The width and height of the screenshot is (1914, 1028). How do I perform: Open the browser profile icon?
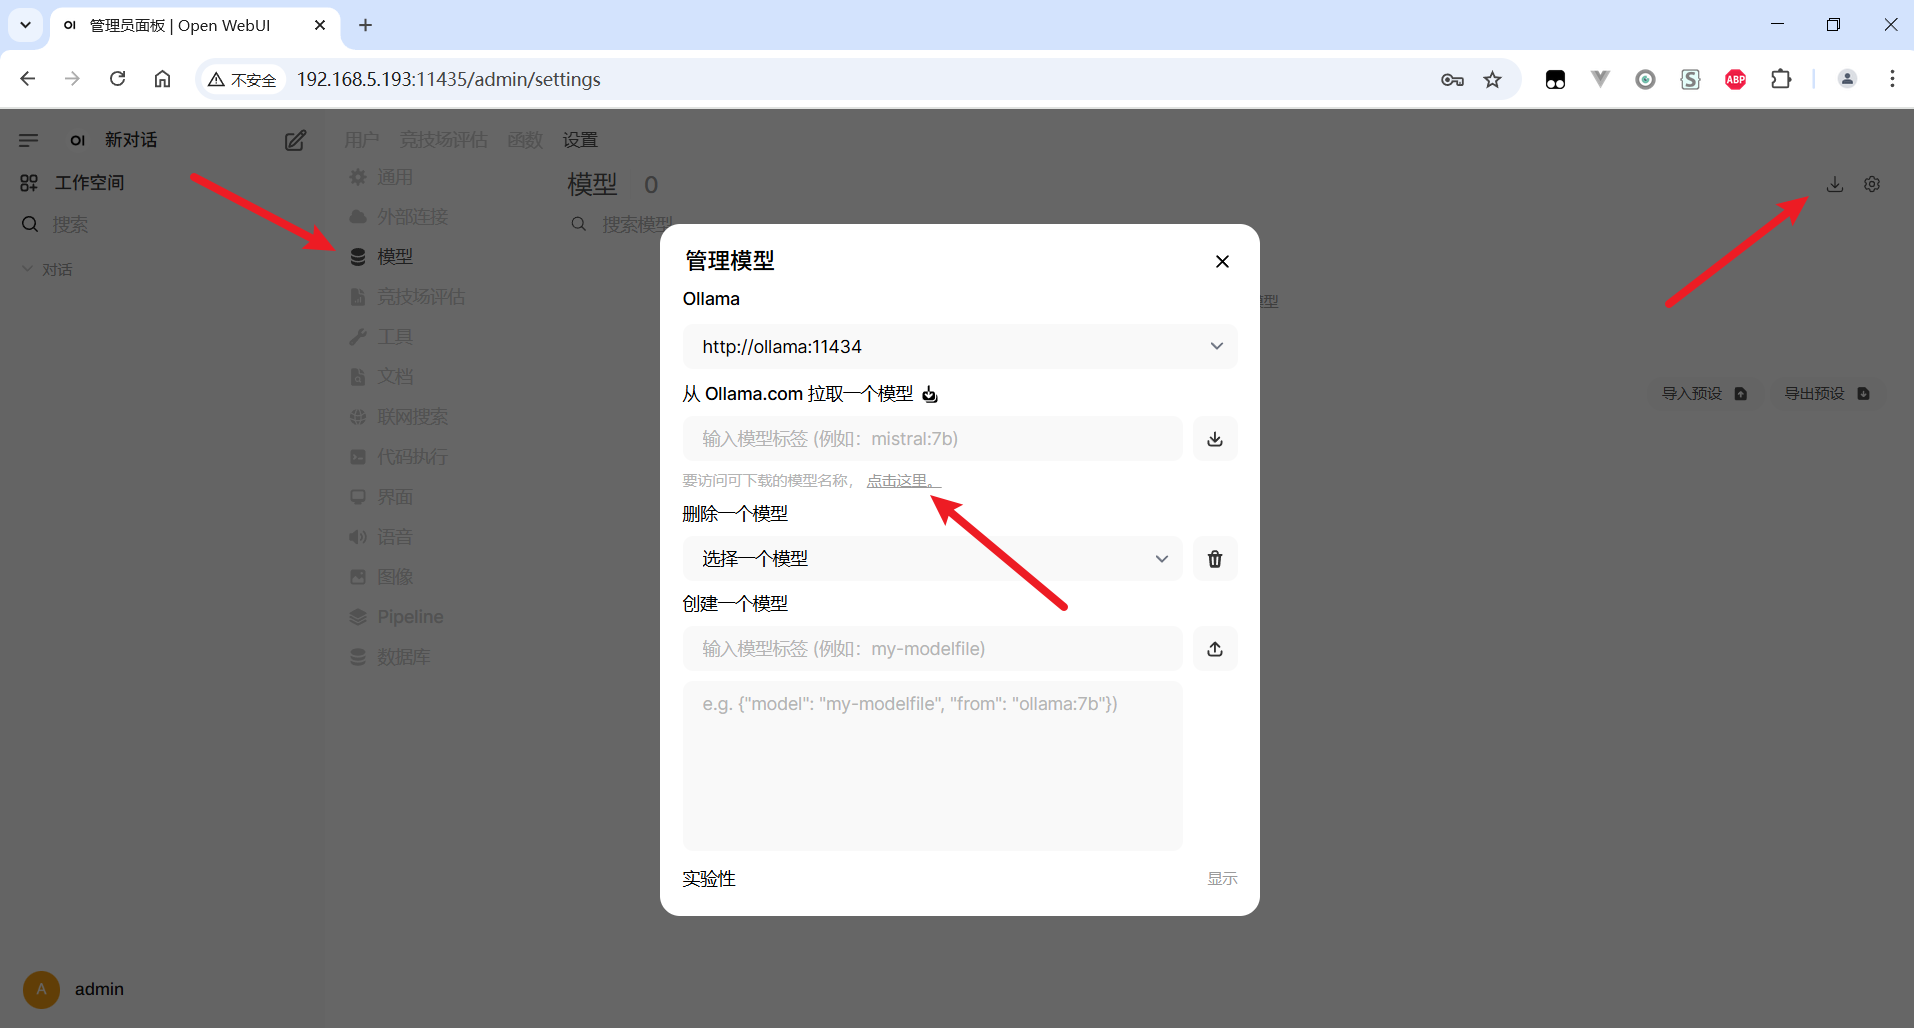pyautogui.click(x=1847, y=79)
